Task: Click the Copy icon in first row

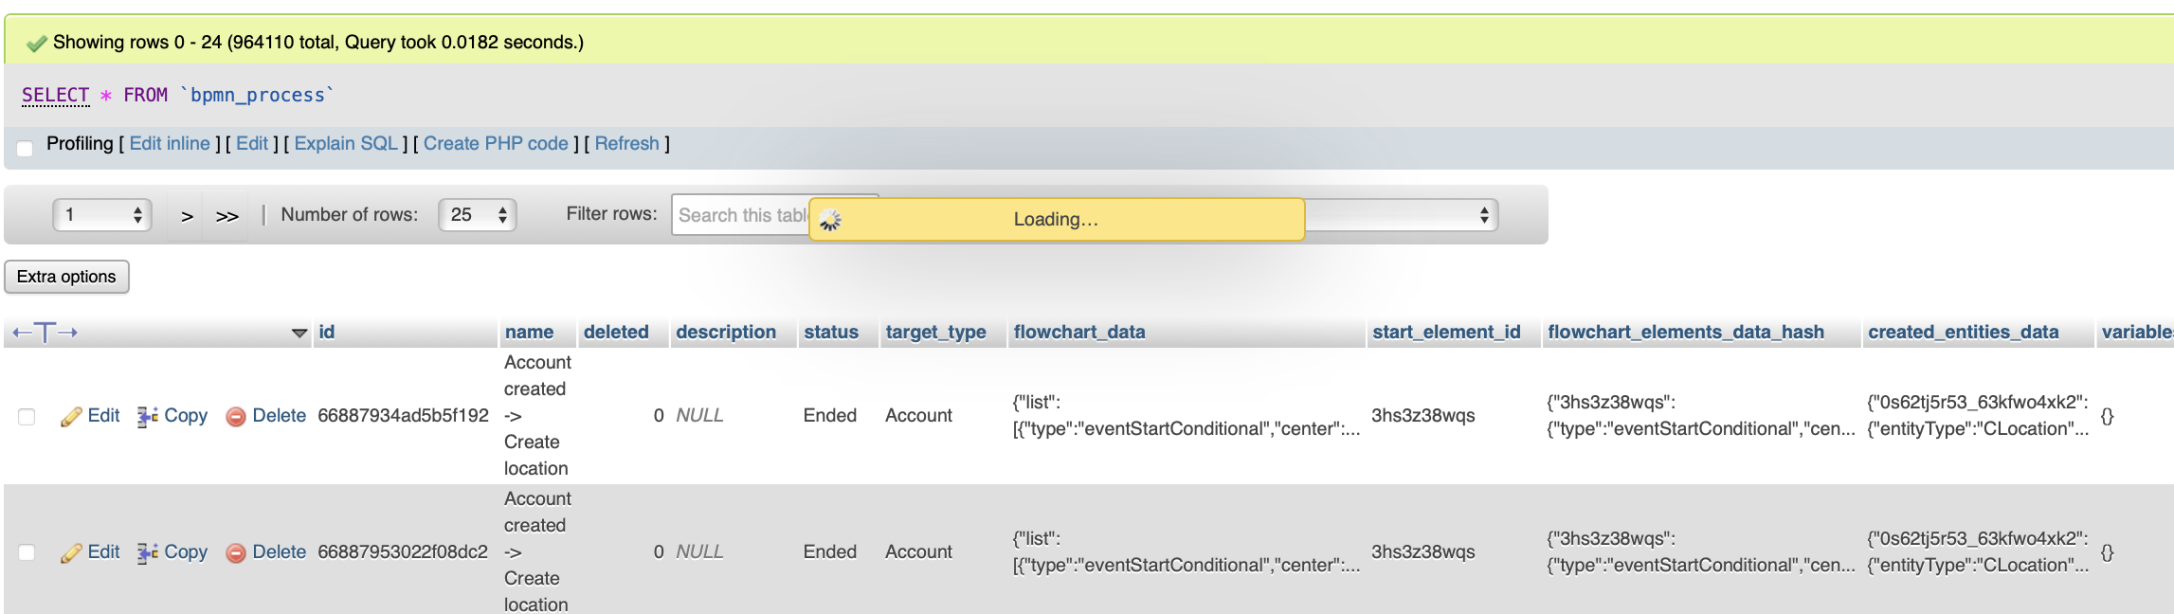Action: 148,417
